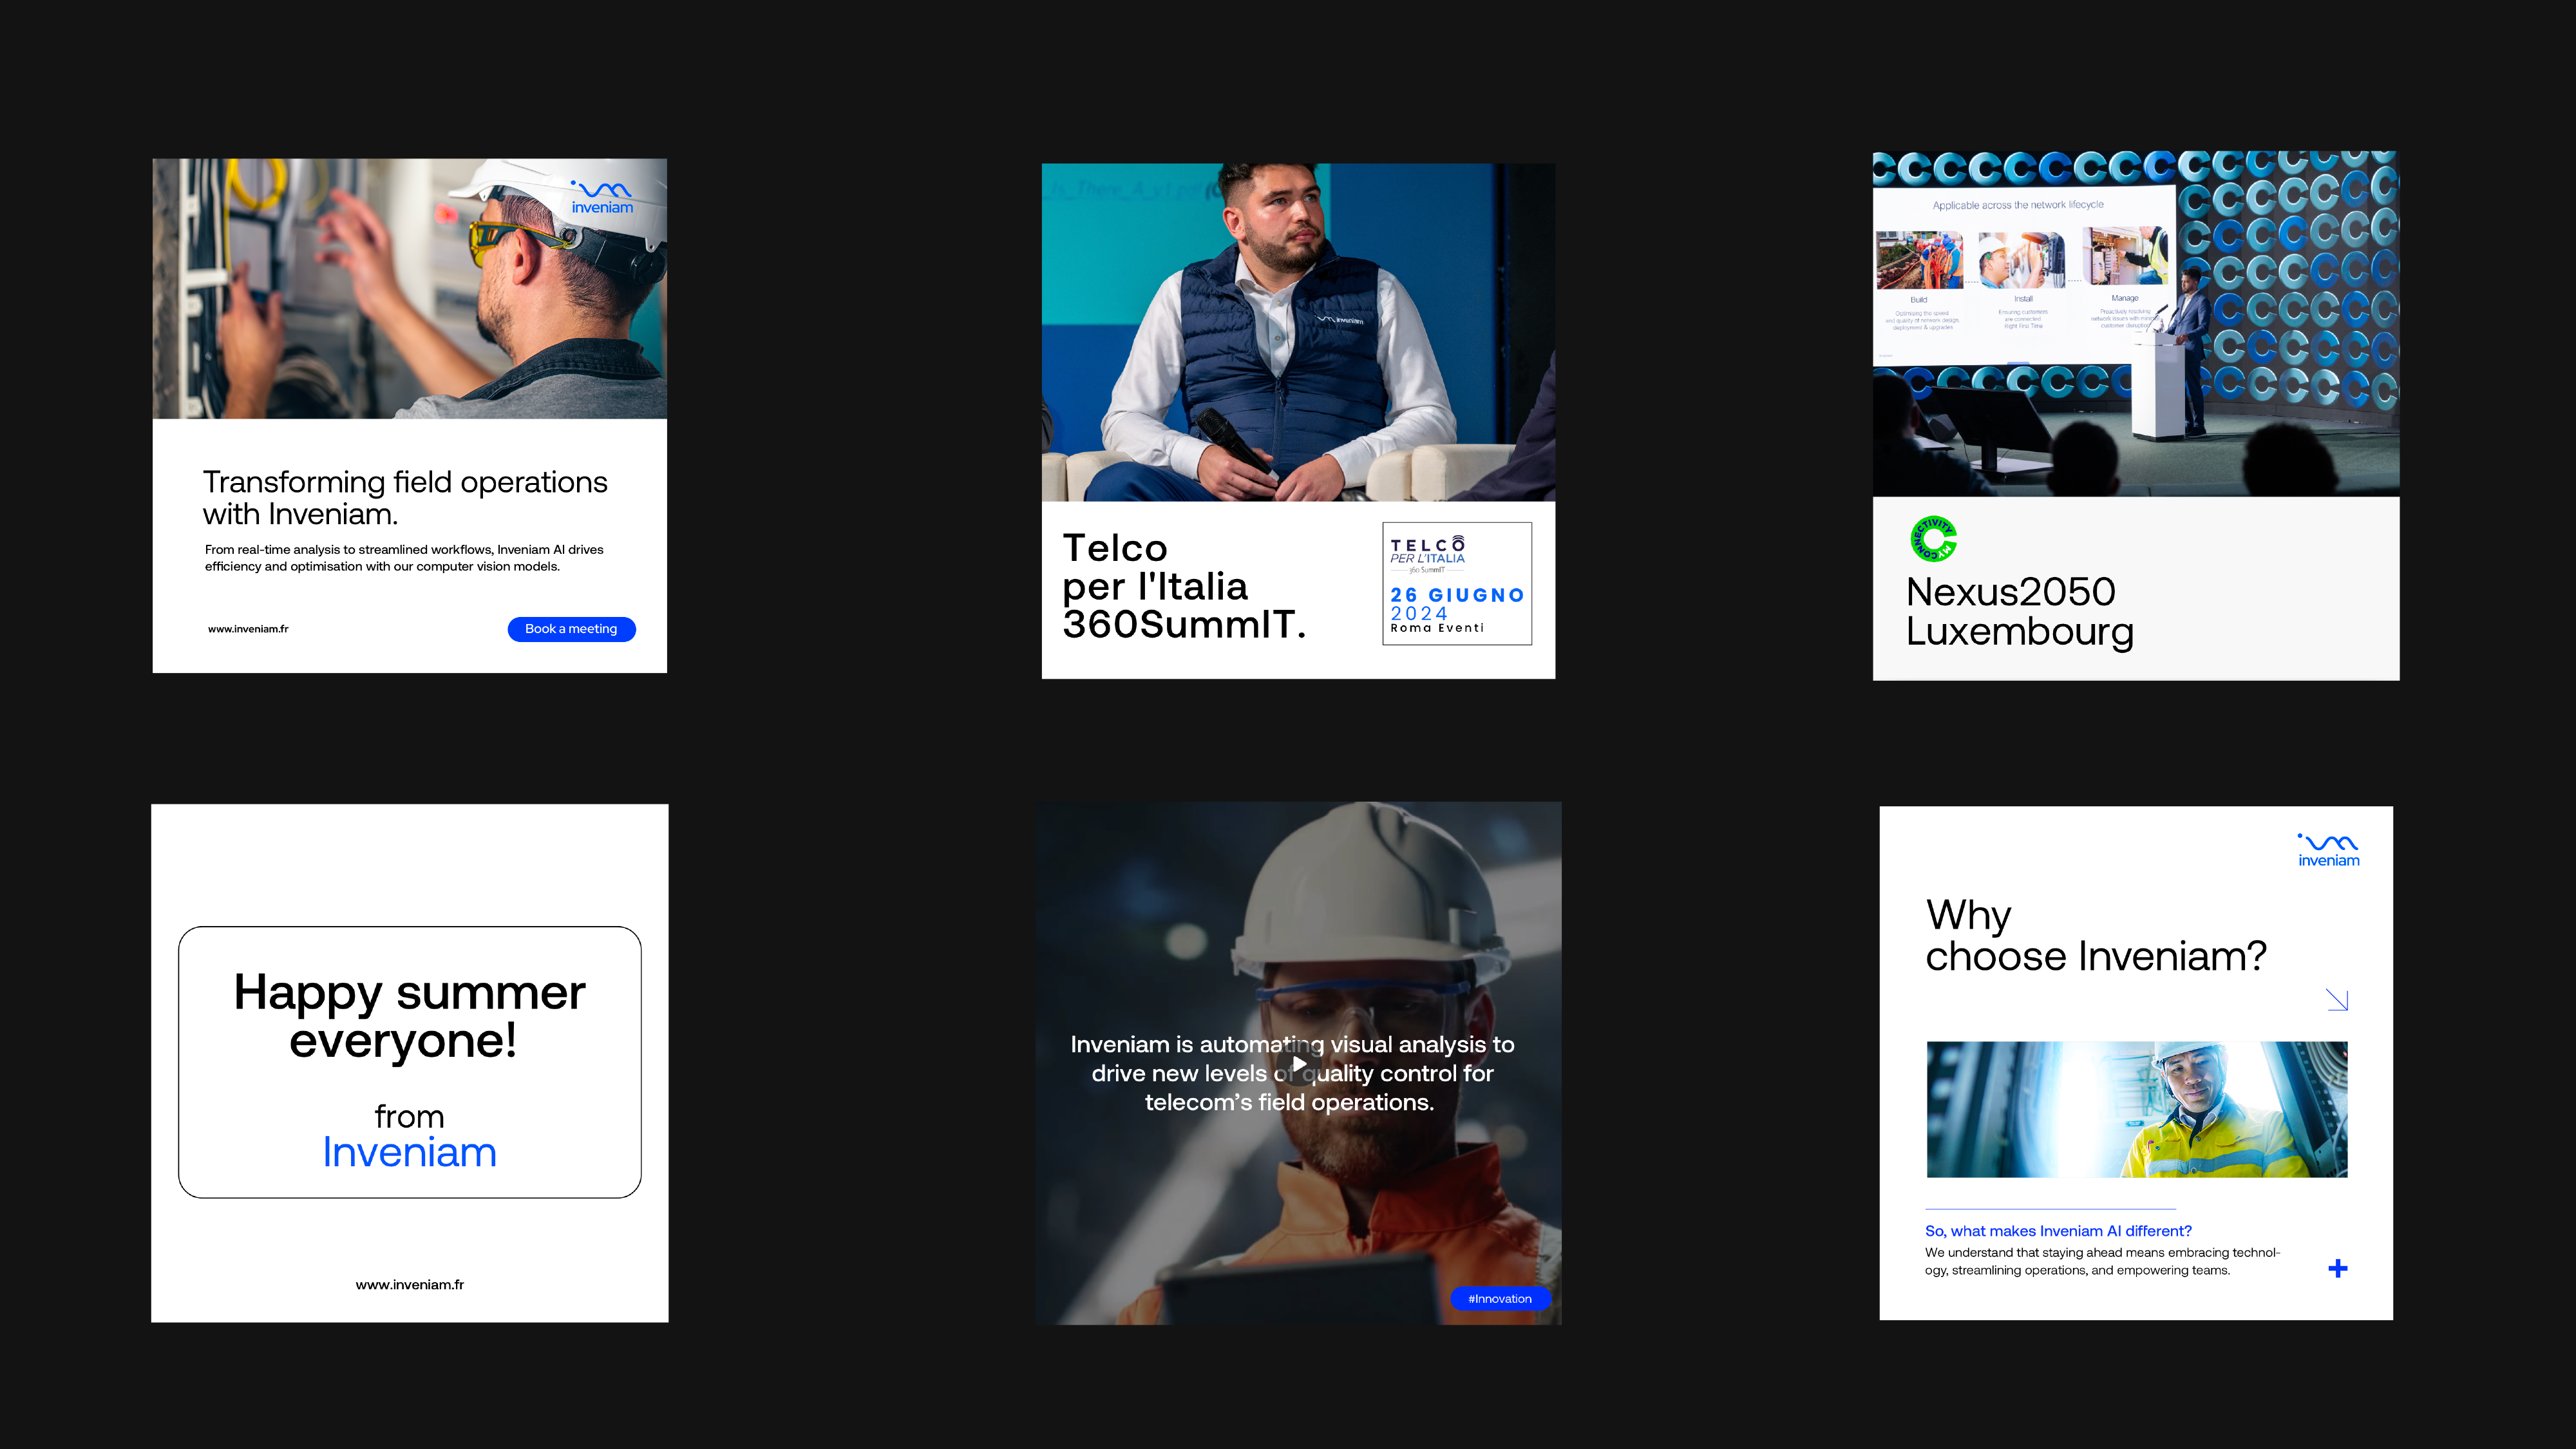The width and height of the screenshot is (2576, 1449).
Task: Select the yellow-jacket engineer photo thumbnail
Action: [2136, 1109]
